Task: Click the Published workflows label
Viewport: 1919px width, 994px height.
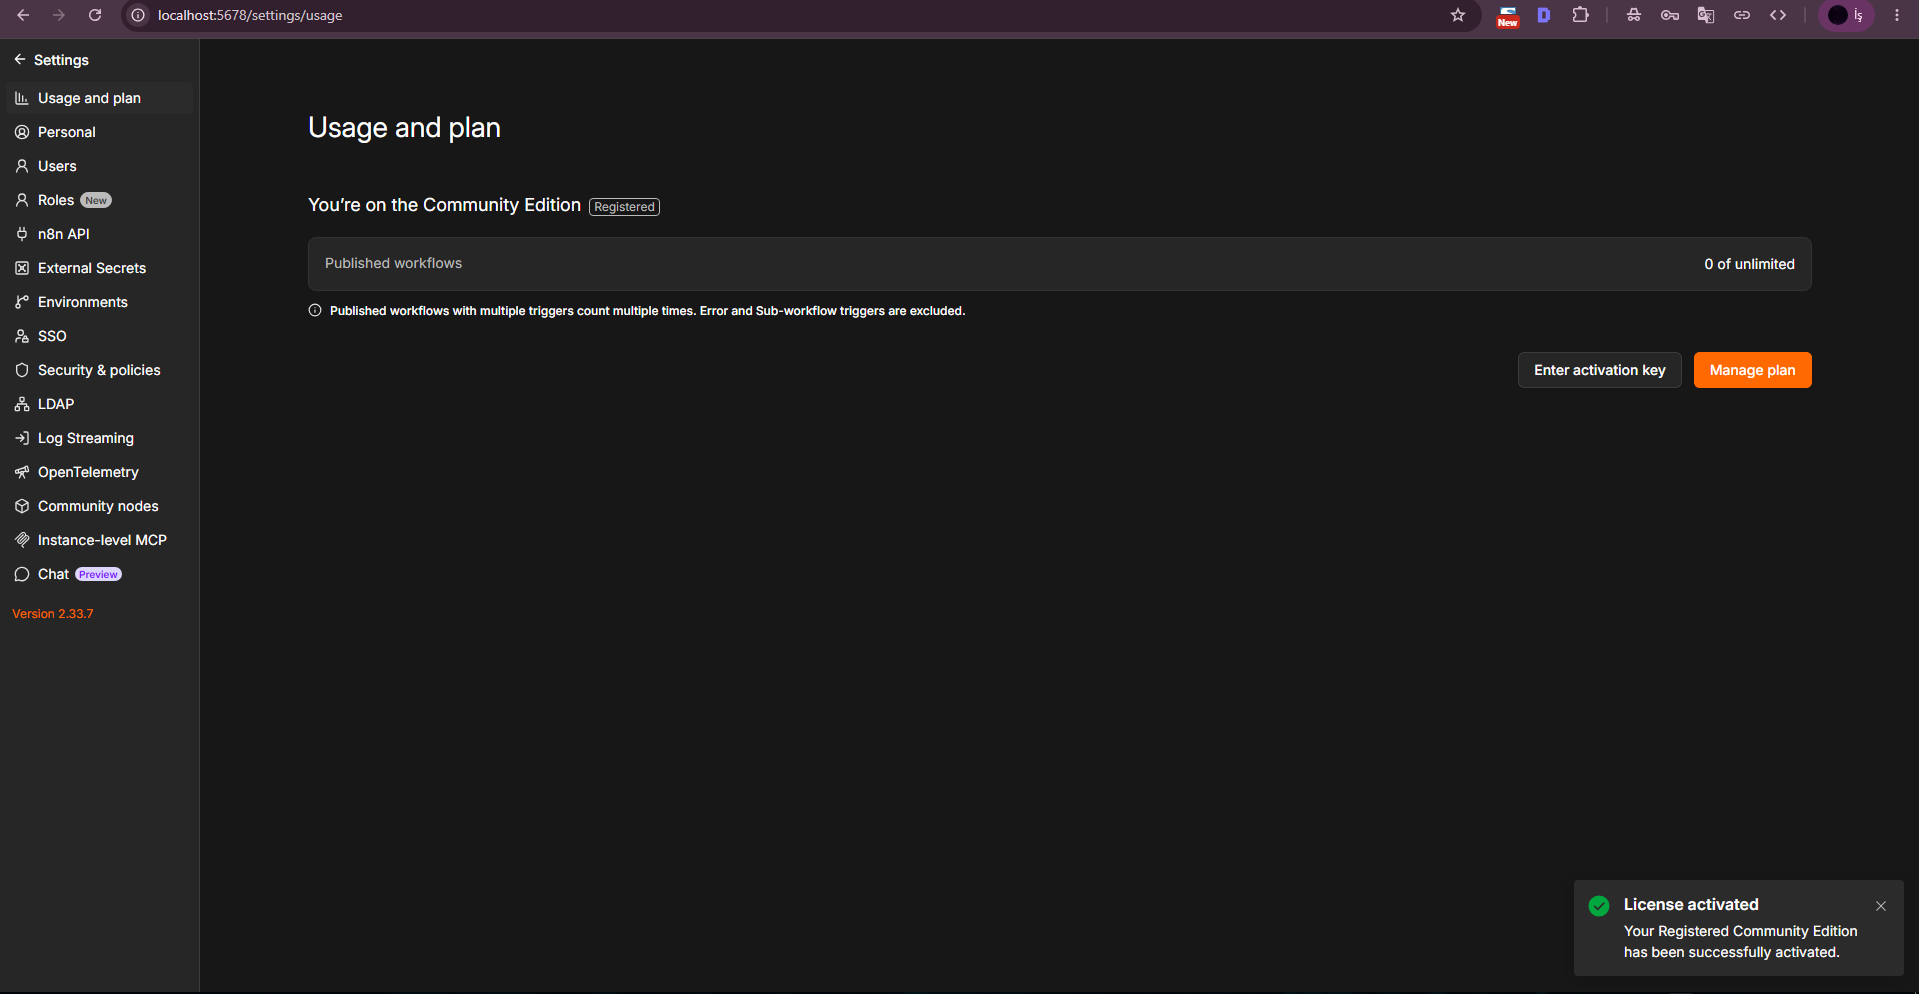Action: pos(393,263)
